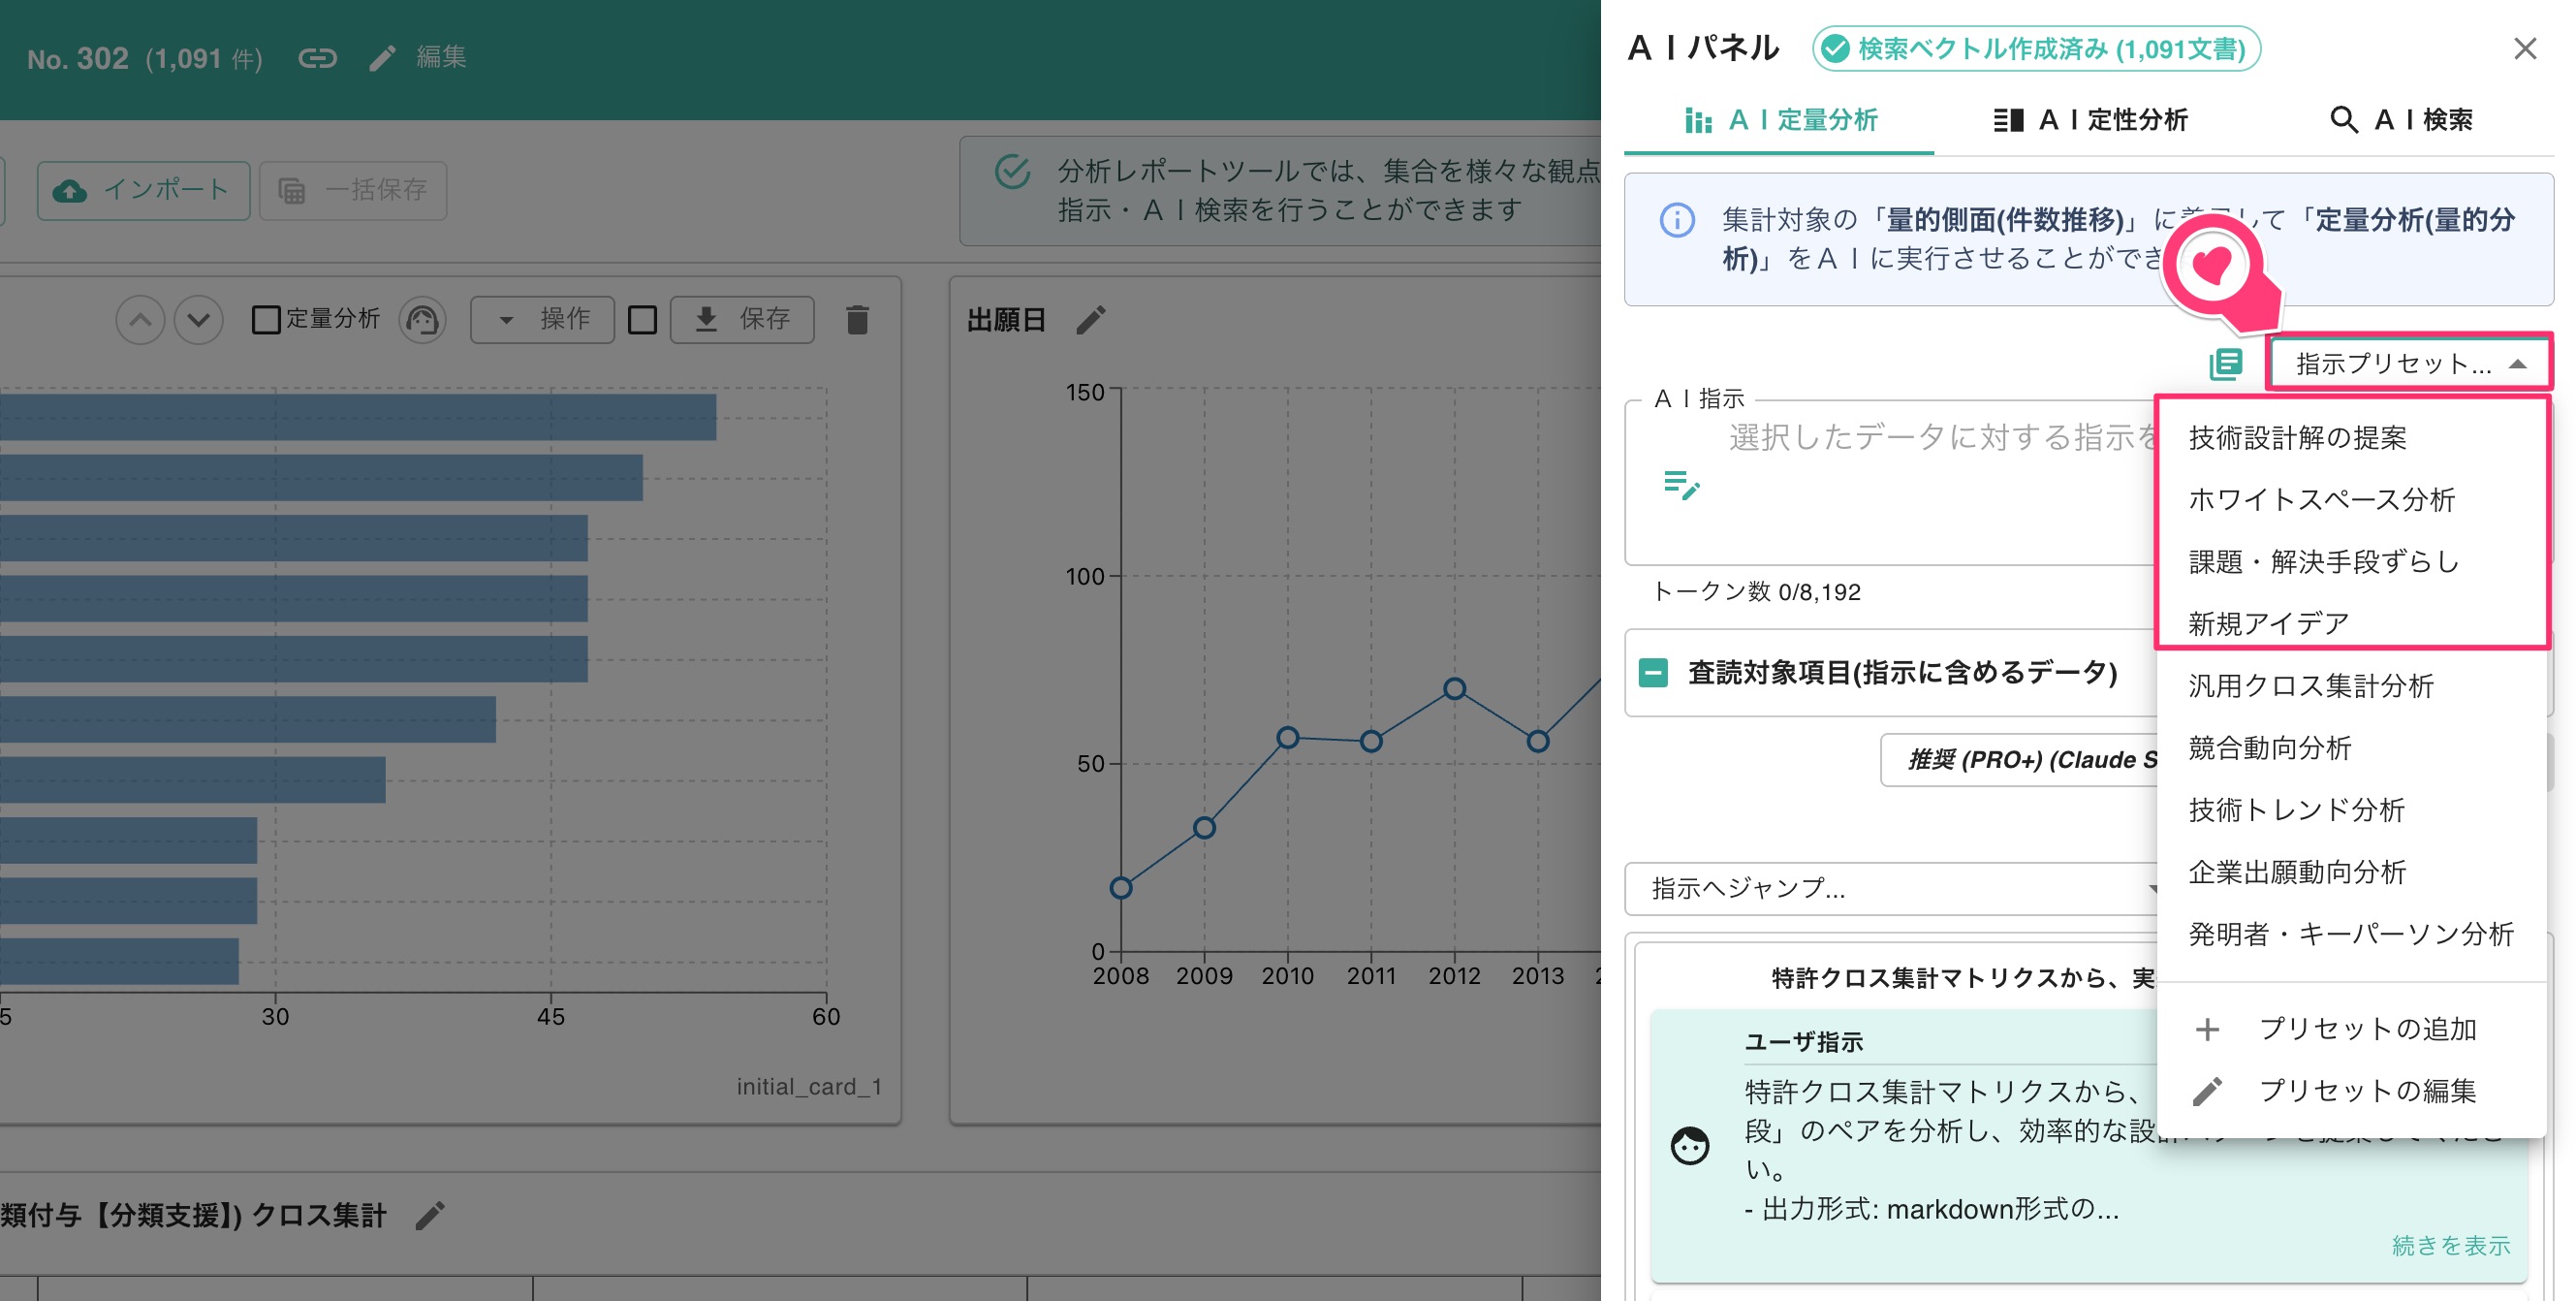Switch to the AI定性分析 tab
The height and width of the screenshot is (1301, 2576).
2090,120
